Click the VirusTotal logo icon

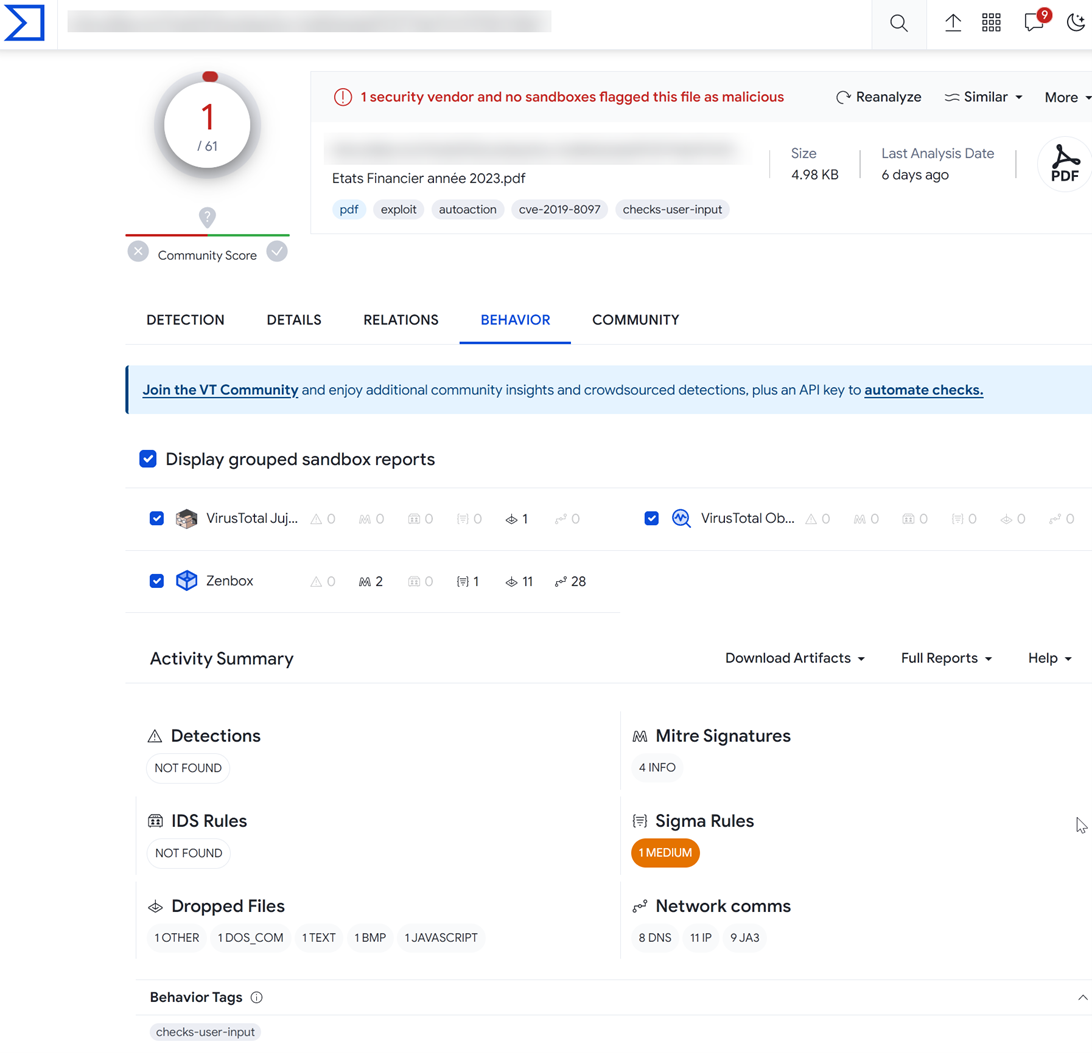[24, 23]
